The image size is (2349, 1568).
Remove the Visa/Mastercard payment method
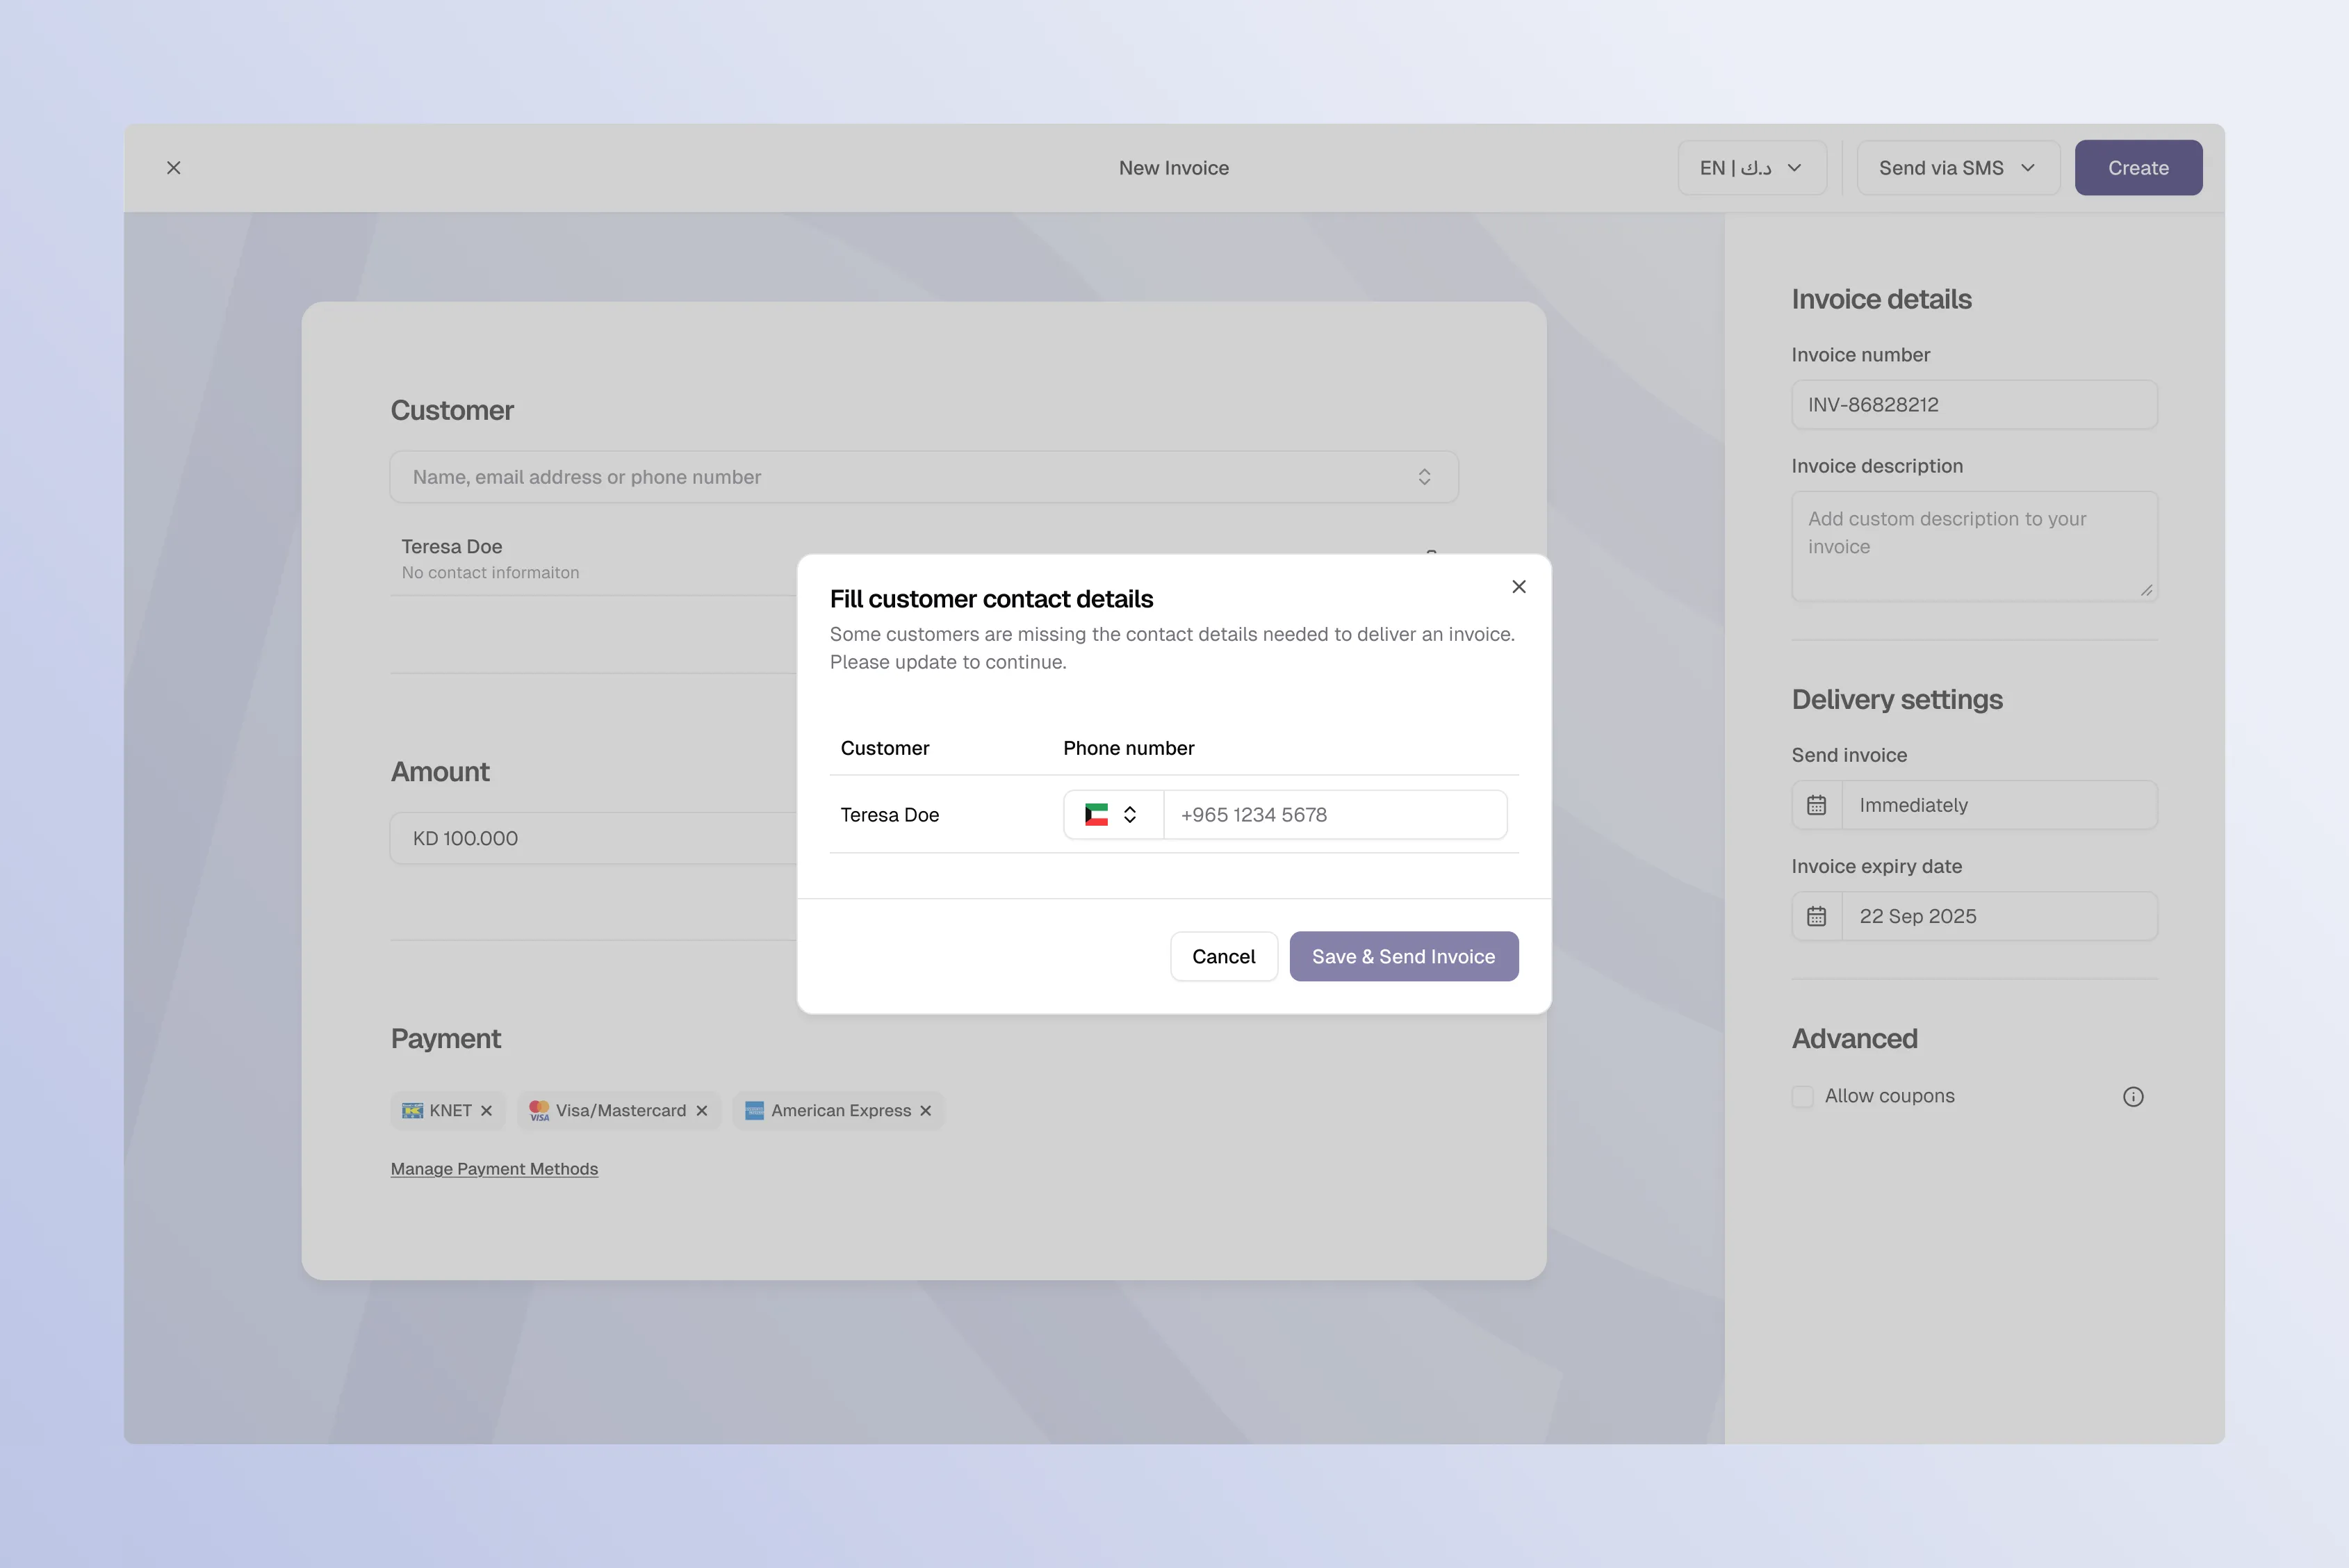click(702, 1111)
